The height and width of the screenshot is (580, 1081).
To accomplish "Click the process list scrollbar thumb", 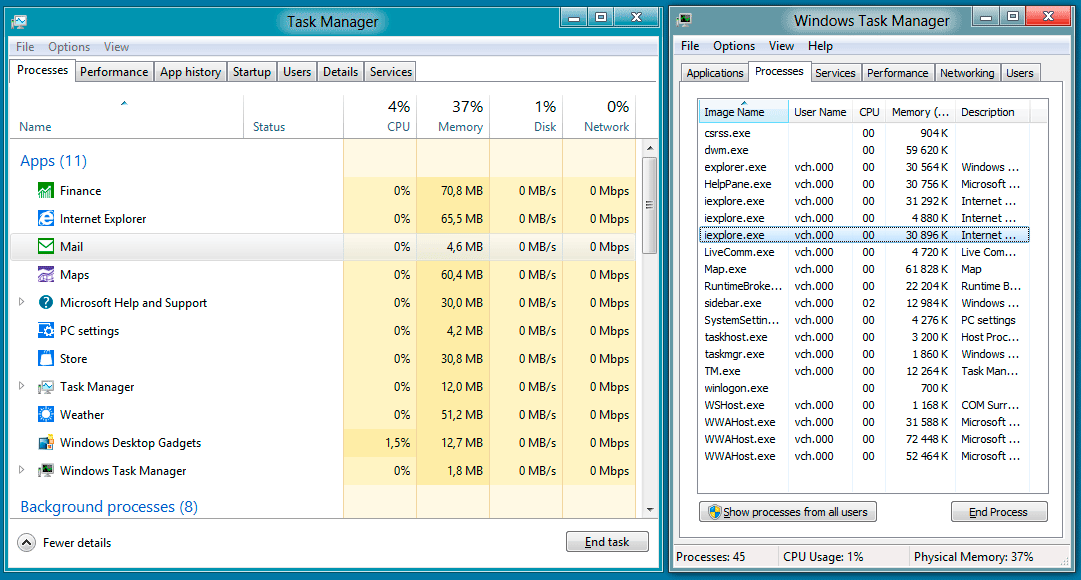I will coord(649,205).
